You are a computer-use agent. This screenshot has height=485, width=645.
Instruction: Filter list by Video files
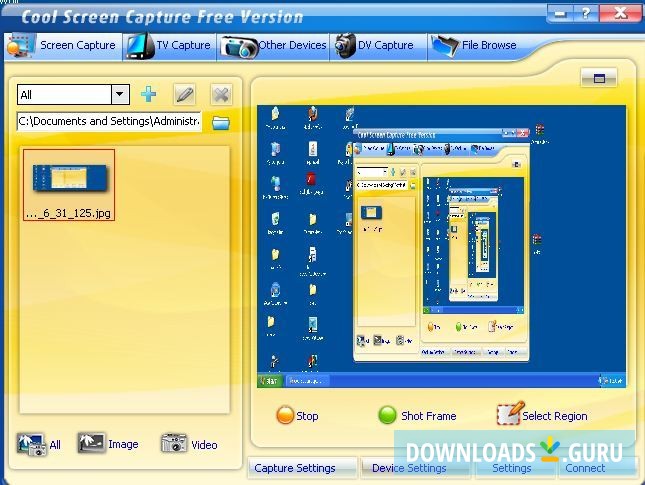tap(189, 444)
